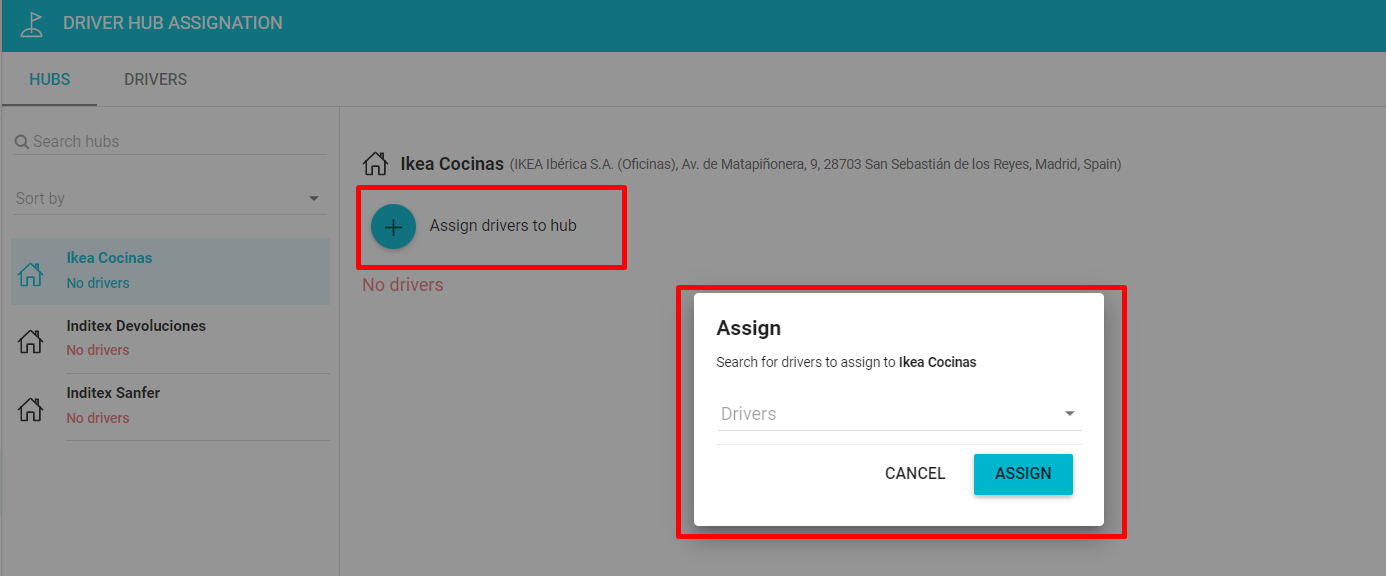Switch to the DRIVERS tab
The image size is (1386, 576).
(155, 79)
